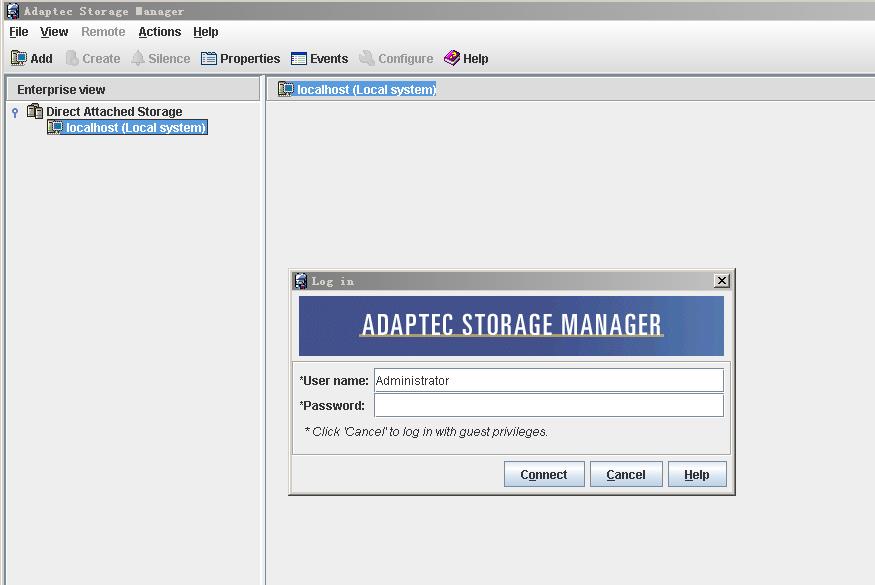This screenshot has width=875, height=585.
Task: Collapse the Direct Attached Storage tree node
Action: (15, 112)
